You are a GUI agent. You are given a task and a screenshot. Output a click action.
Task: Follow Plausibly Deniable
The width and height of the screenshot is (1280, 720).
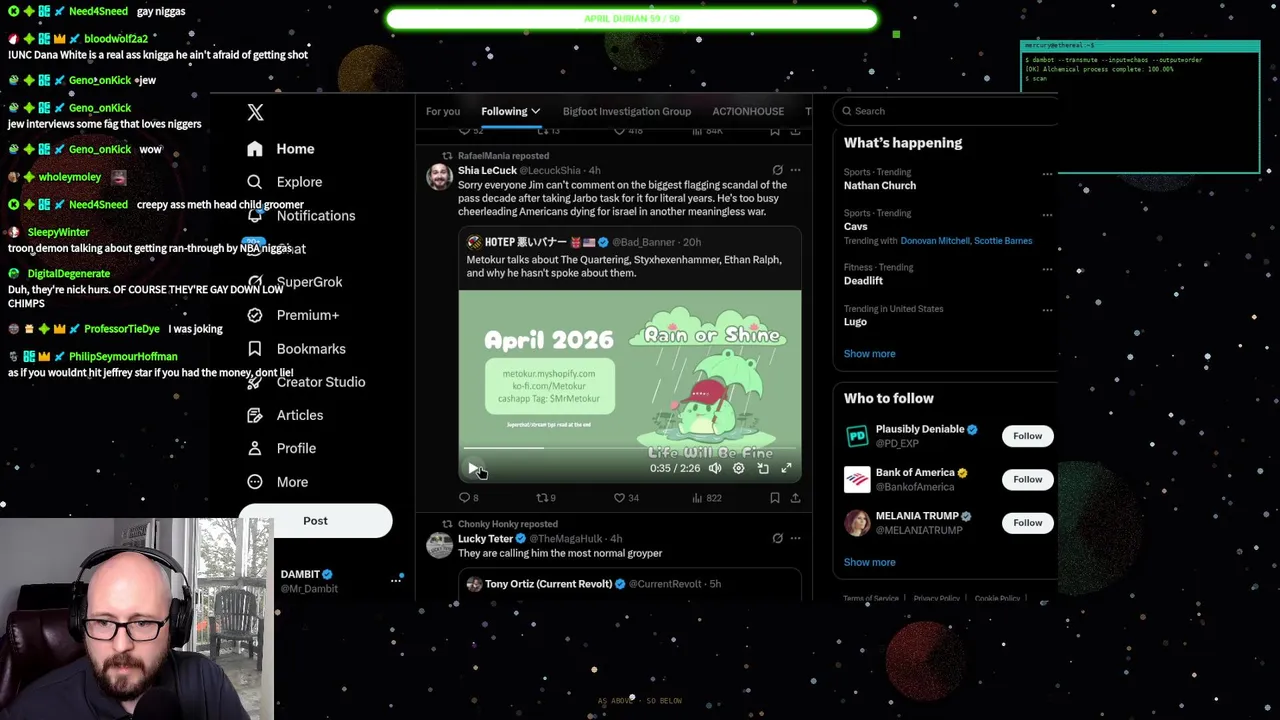(x=1027, y=436)
